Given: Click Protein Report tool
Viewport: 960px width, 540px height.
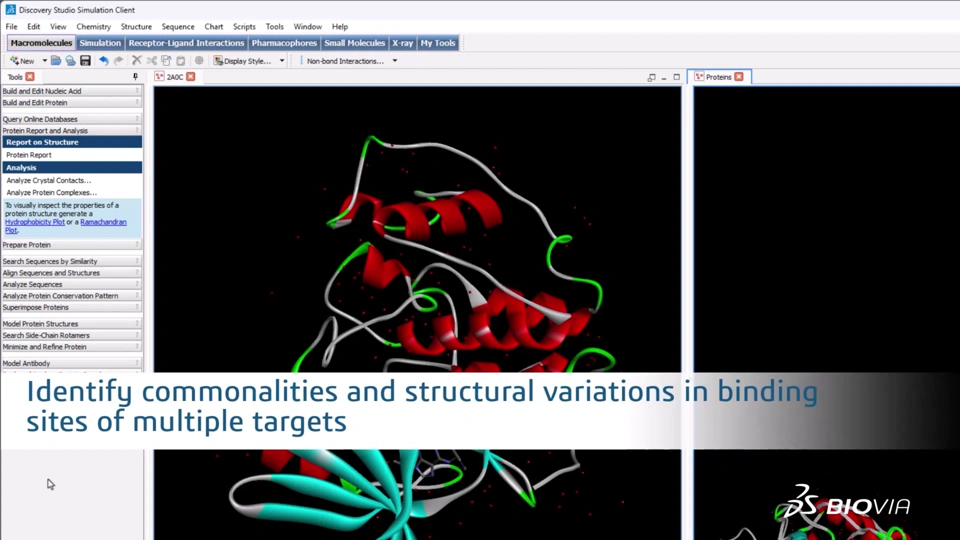Looking at the screenshot, I should [29, 155].
